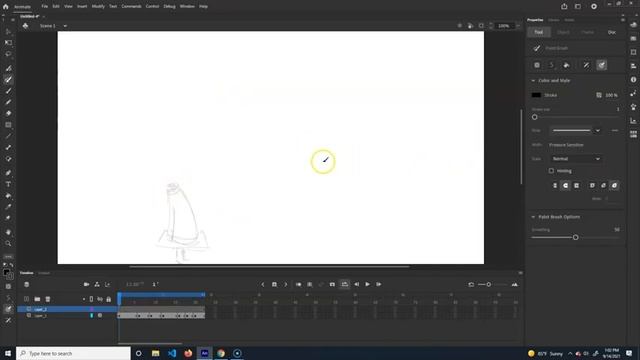Select the Paint Bucket tool
The height and width of the screenshot is (360, 640).
point(8,196)
